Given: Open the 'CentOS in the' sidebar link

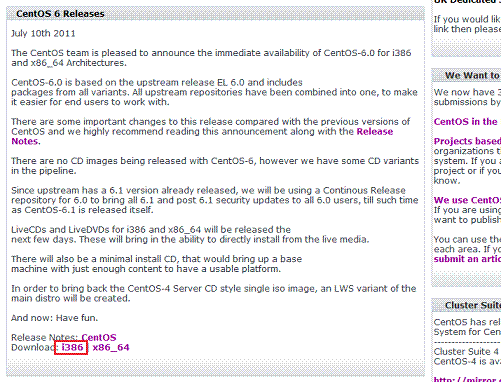Looking at the screenshot, I should pos(465,122).
